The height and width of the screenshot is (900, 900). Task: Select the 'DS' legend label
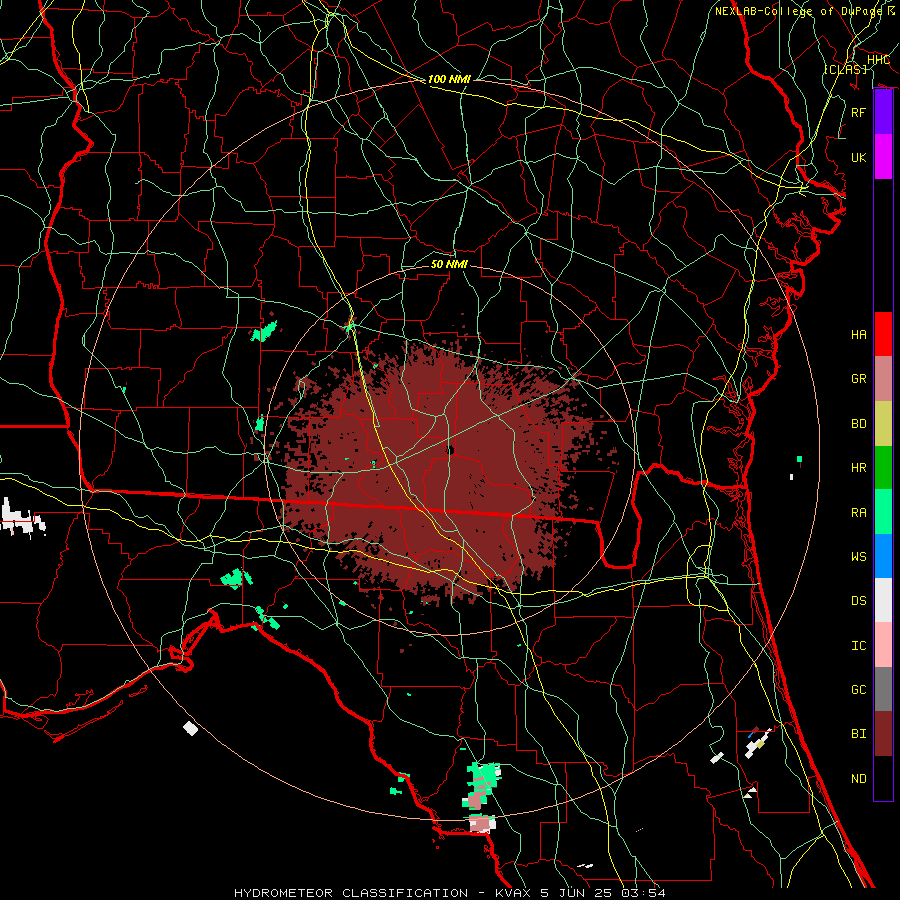point(858,600)
